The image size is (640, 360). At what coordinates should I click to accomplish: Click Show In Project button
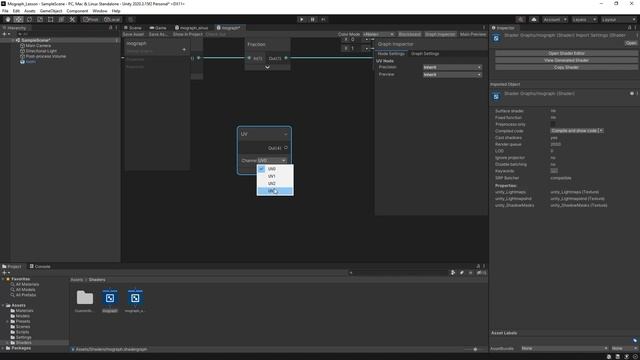(x=187, y=34)
